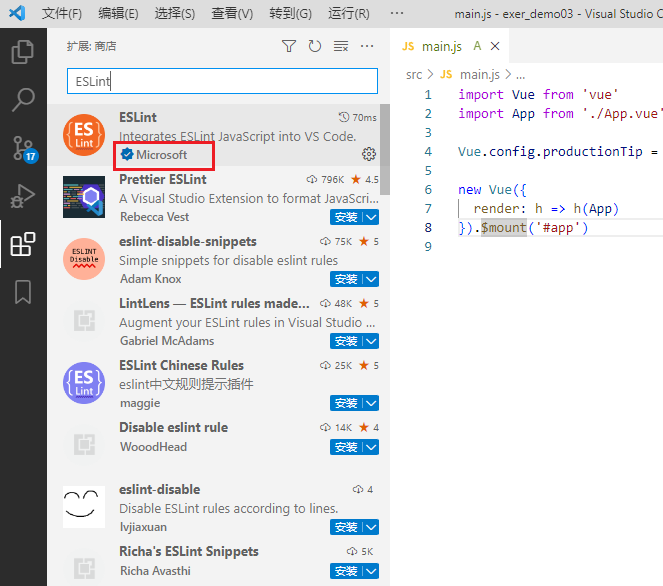Image resolution: width=663 pixels, height=586 pixels.
Task: Refresh the extensions list
Action: pyautogui.click(x=315, y=46)
